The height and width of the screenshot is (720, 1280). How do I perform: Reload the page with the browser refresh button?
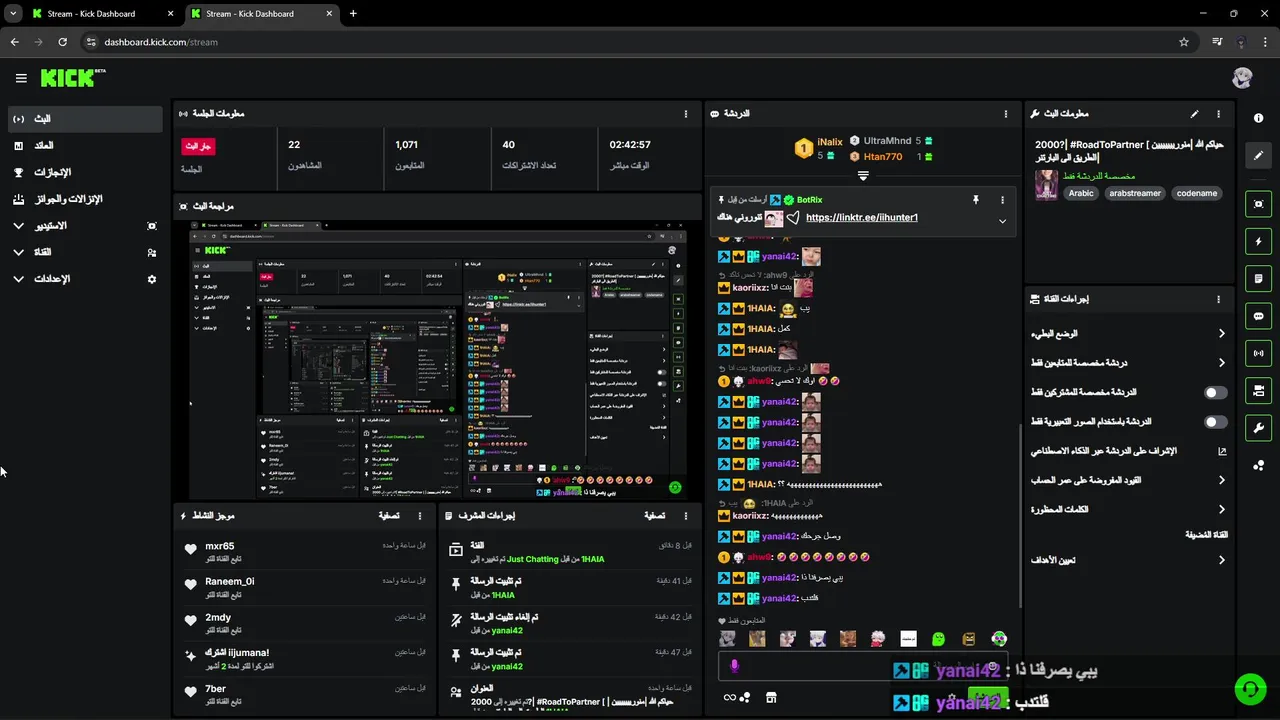62,42
